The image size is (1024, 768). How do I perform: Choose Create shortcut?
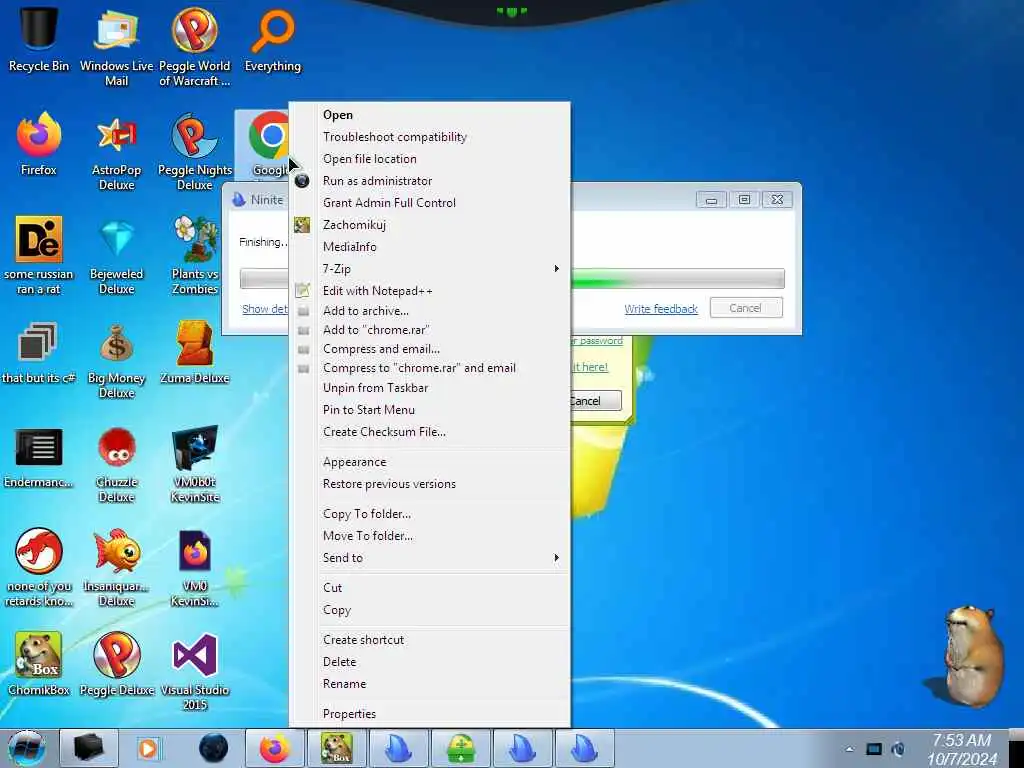click(430, 640)
